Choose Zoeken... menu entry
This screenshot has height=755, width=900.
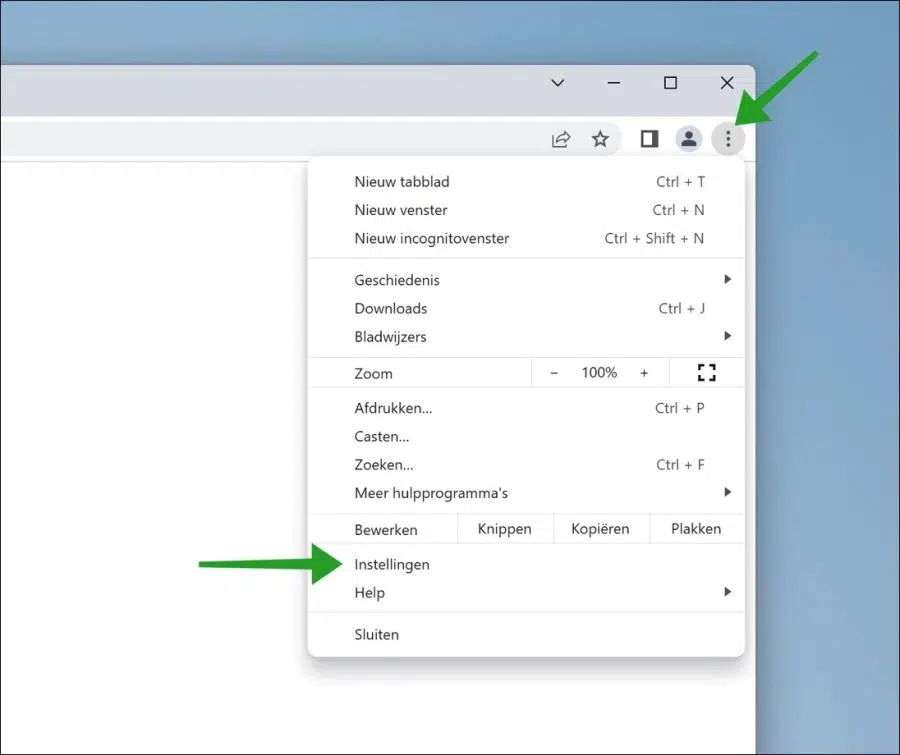click(x=526, y=464)
